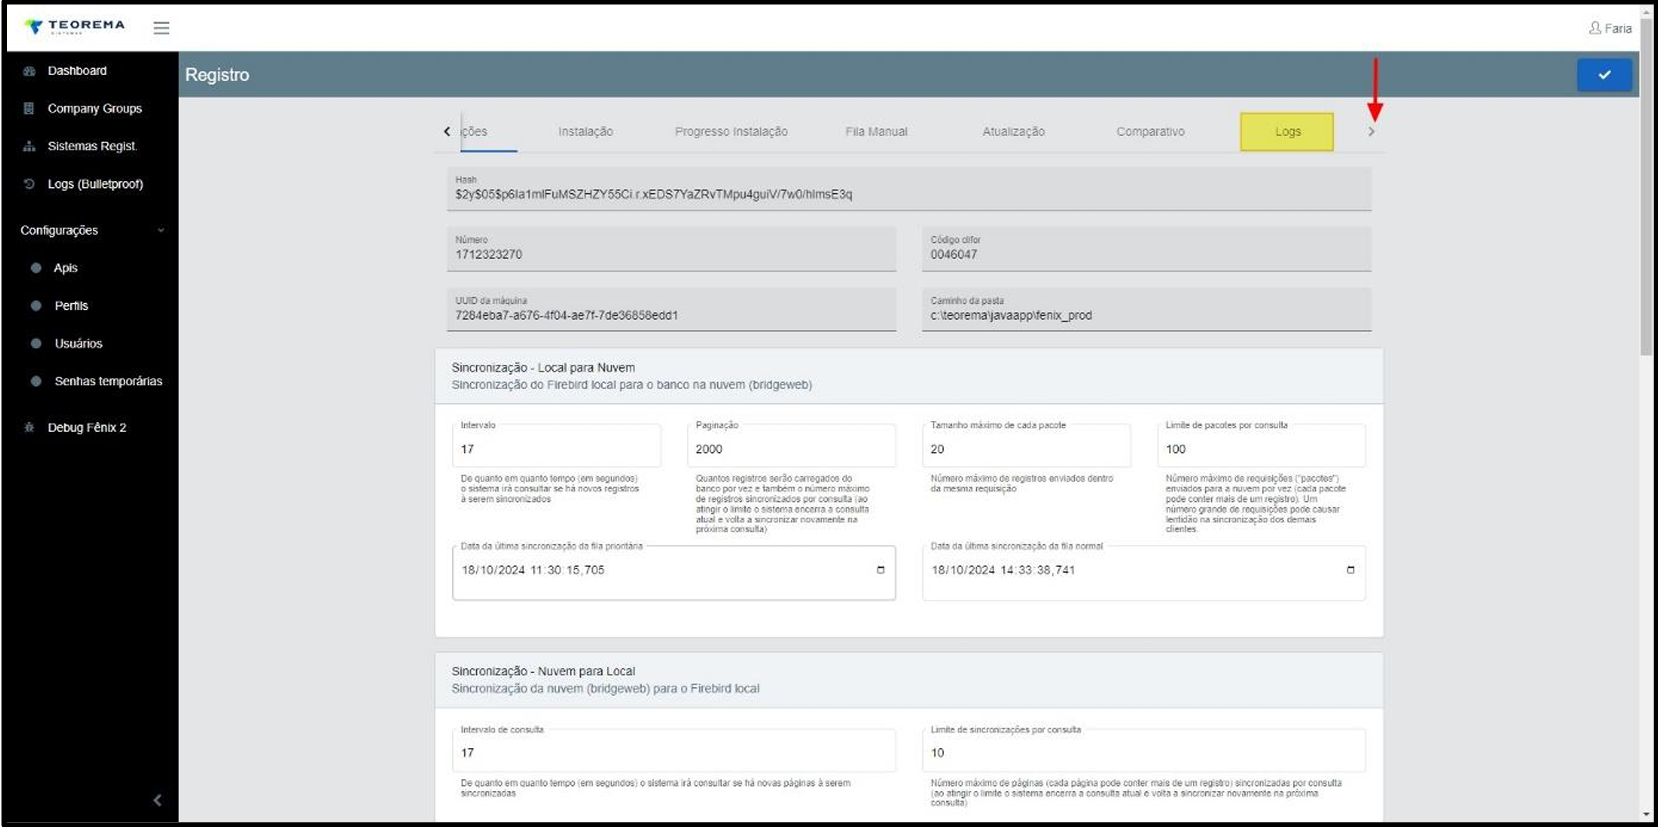Click the Logs (Bulletproof) history icon
This screenshot has width=1658, height=827.
point(29,184)
